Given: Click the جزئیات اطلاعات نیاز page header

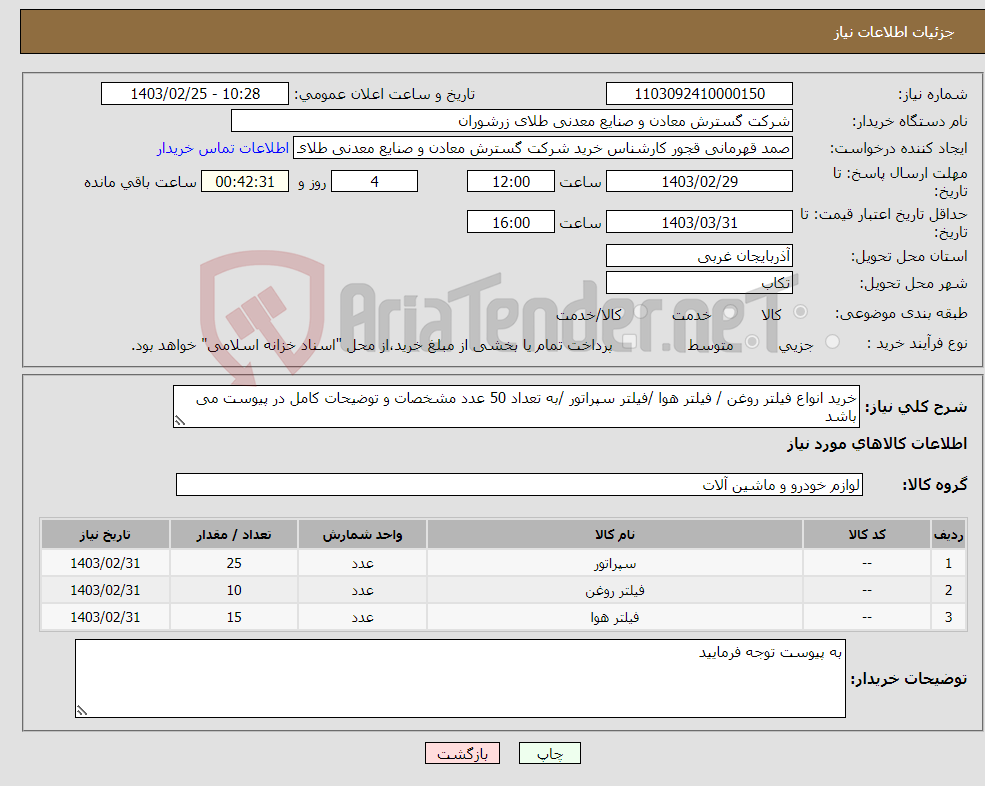Looking at the screenshot, I should pyautogui.click(x=893, y=32).
